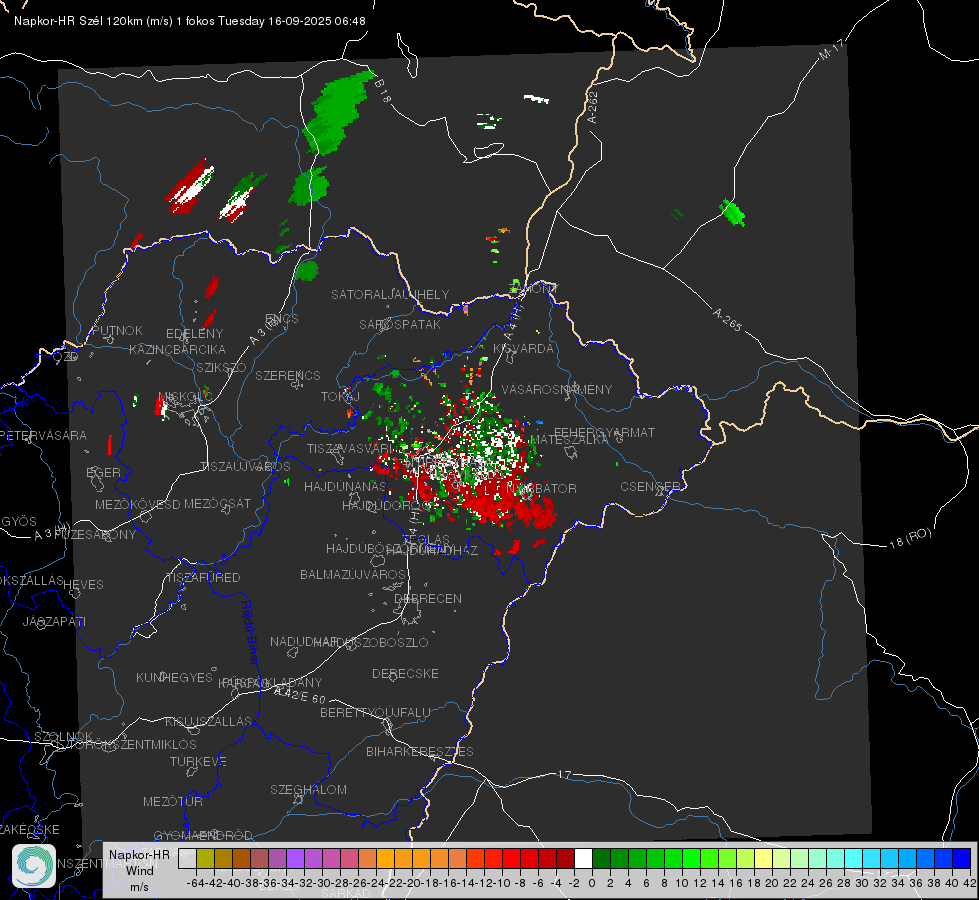This screenshot has height=900, width=979.
Task: Click the CSENGER town label
Action: (x=650, y=487)
